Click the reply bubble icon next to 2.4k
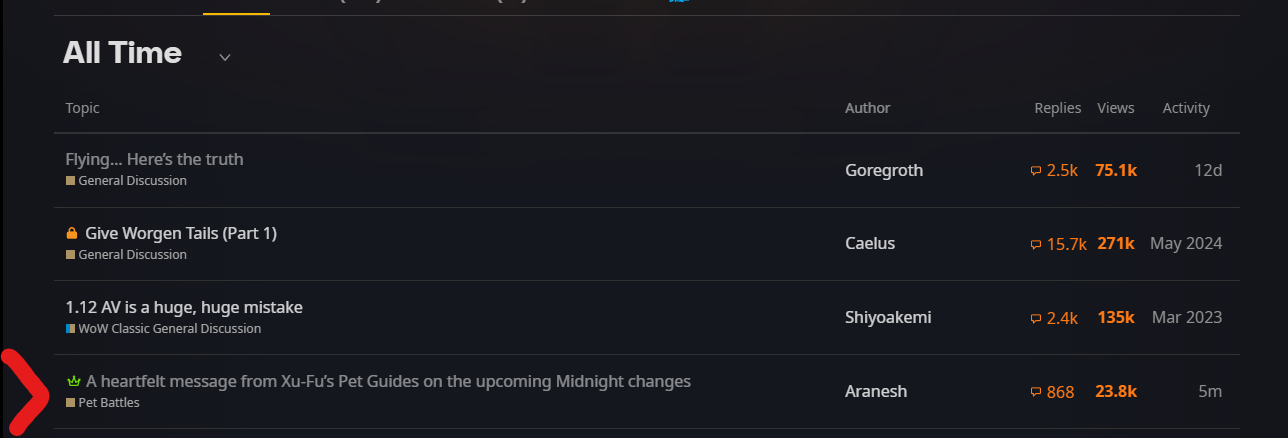Screen dimensions: 1288x438 coord(1036,319)
